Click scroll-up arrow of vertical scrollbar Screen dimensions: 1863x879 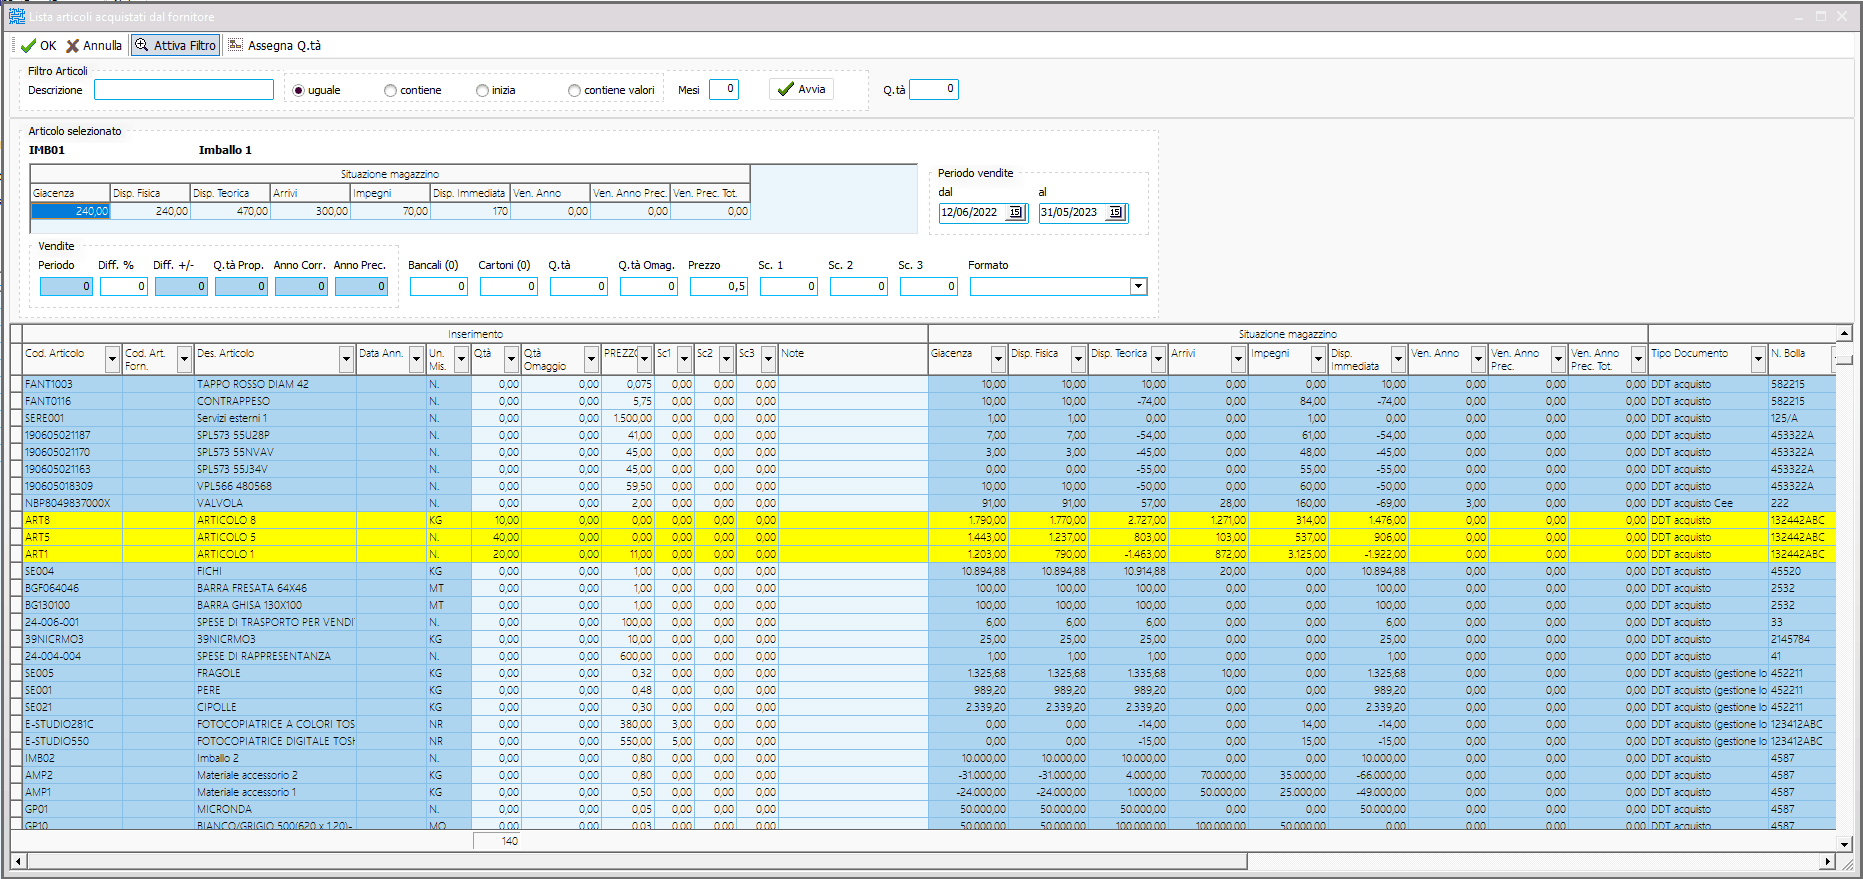1844,333
